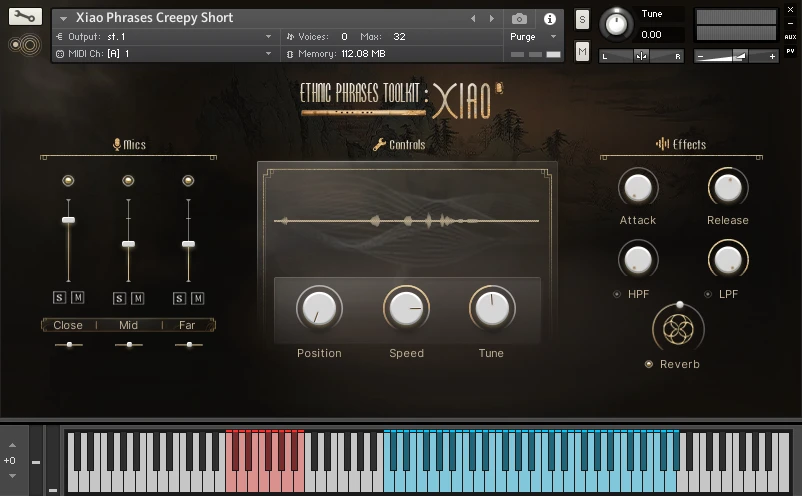Mute the Close mic channel
The width and height of the screenshot is (802, 496).
point(77,298)
